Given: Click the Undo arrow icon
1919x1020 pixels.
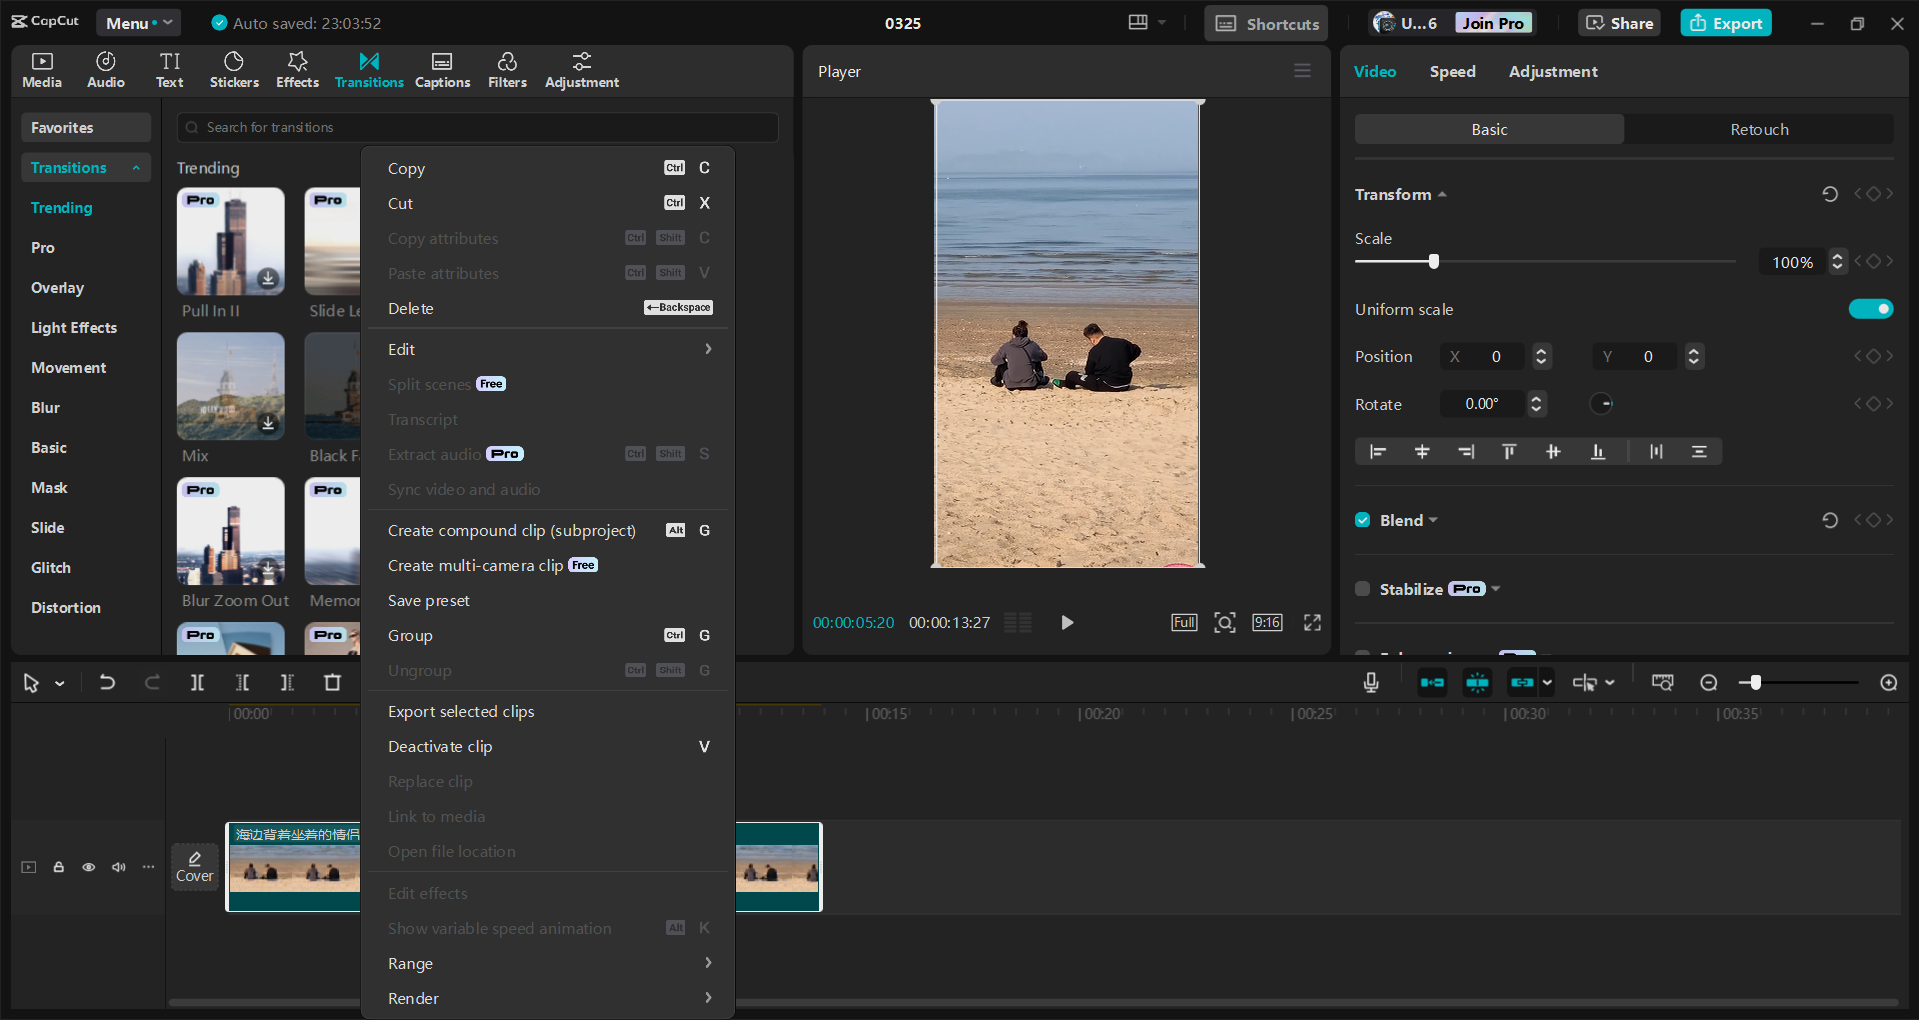Looking at the screenshot, I should (x=107, y=682).
